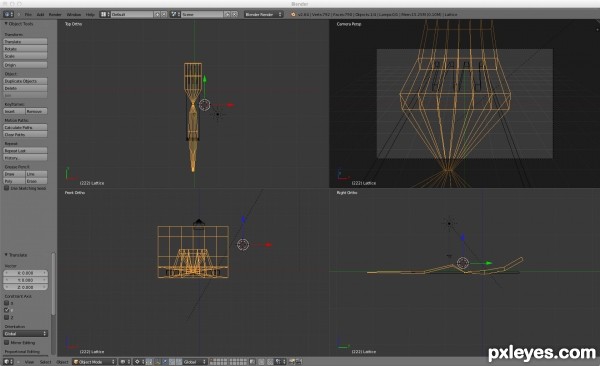
Task: Open the info editor type selector icon
Action: click(8, 14)
